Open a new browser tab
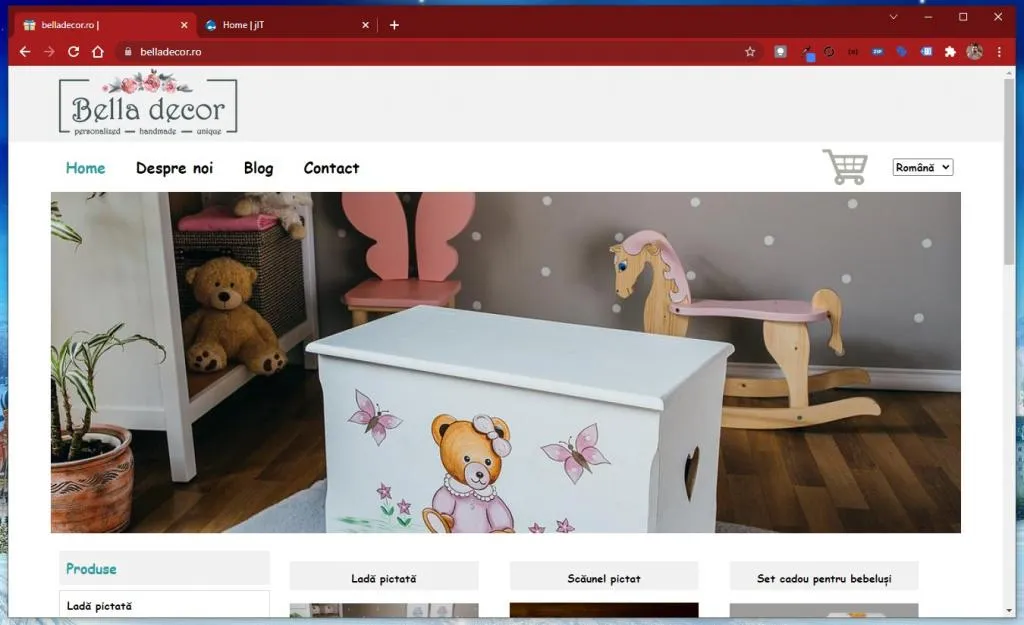Image resolution: width=1024 pixels, height=625 pixels. (394, 25)
